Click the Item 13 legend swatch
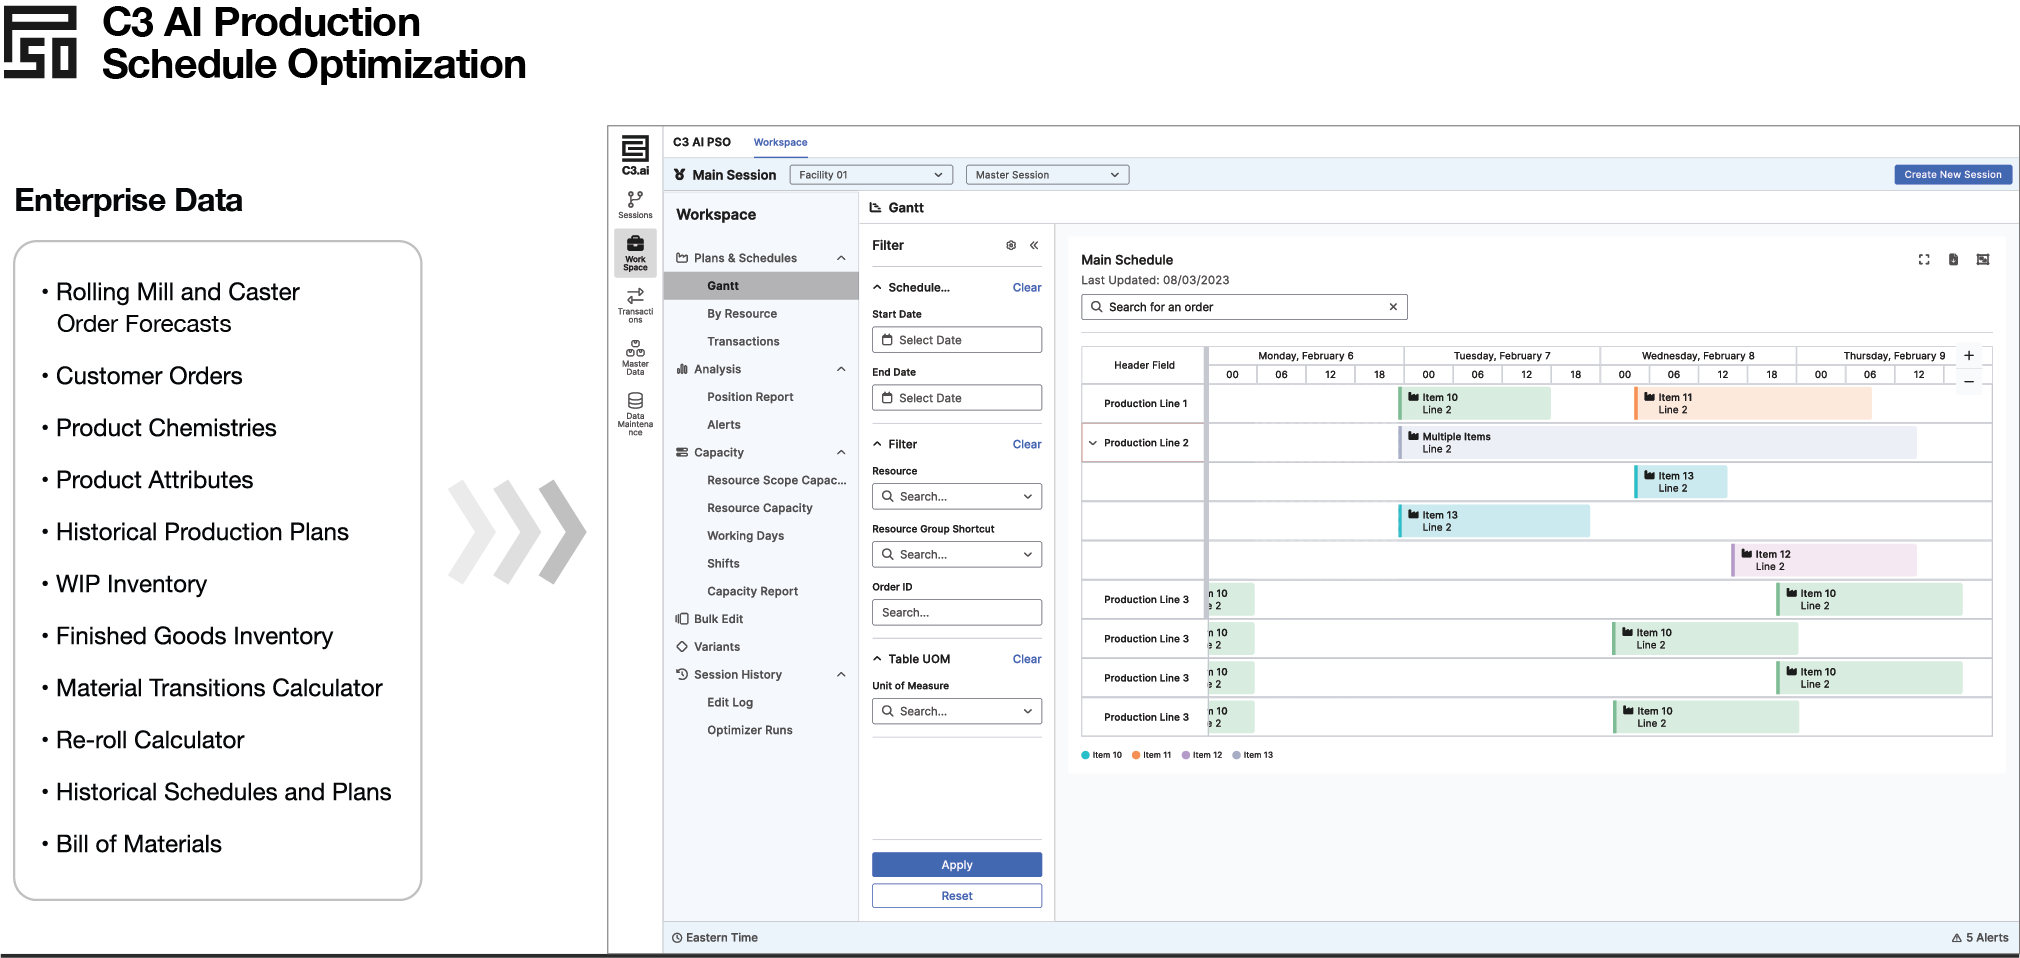2020x958 pixels. (x=1236, y=755)
